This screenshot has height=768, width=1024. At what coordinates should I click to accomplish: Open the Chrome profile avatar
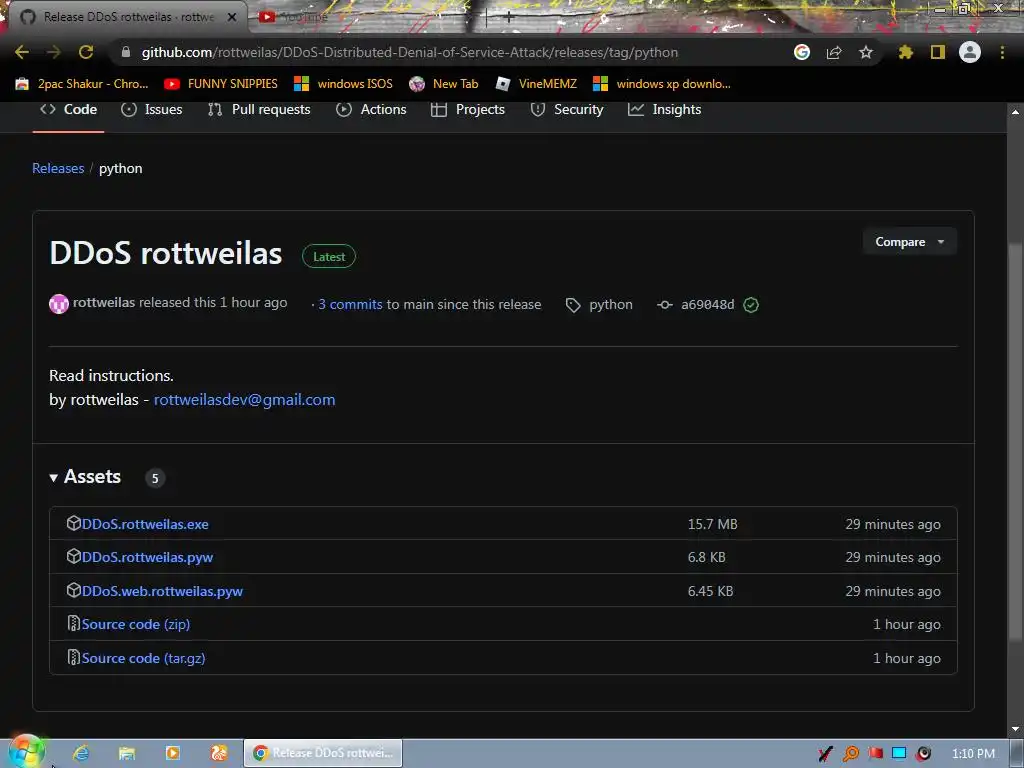click(x=970, y=52)
